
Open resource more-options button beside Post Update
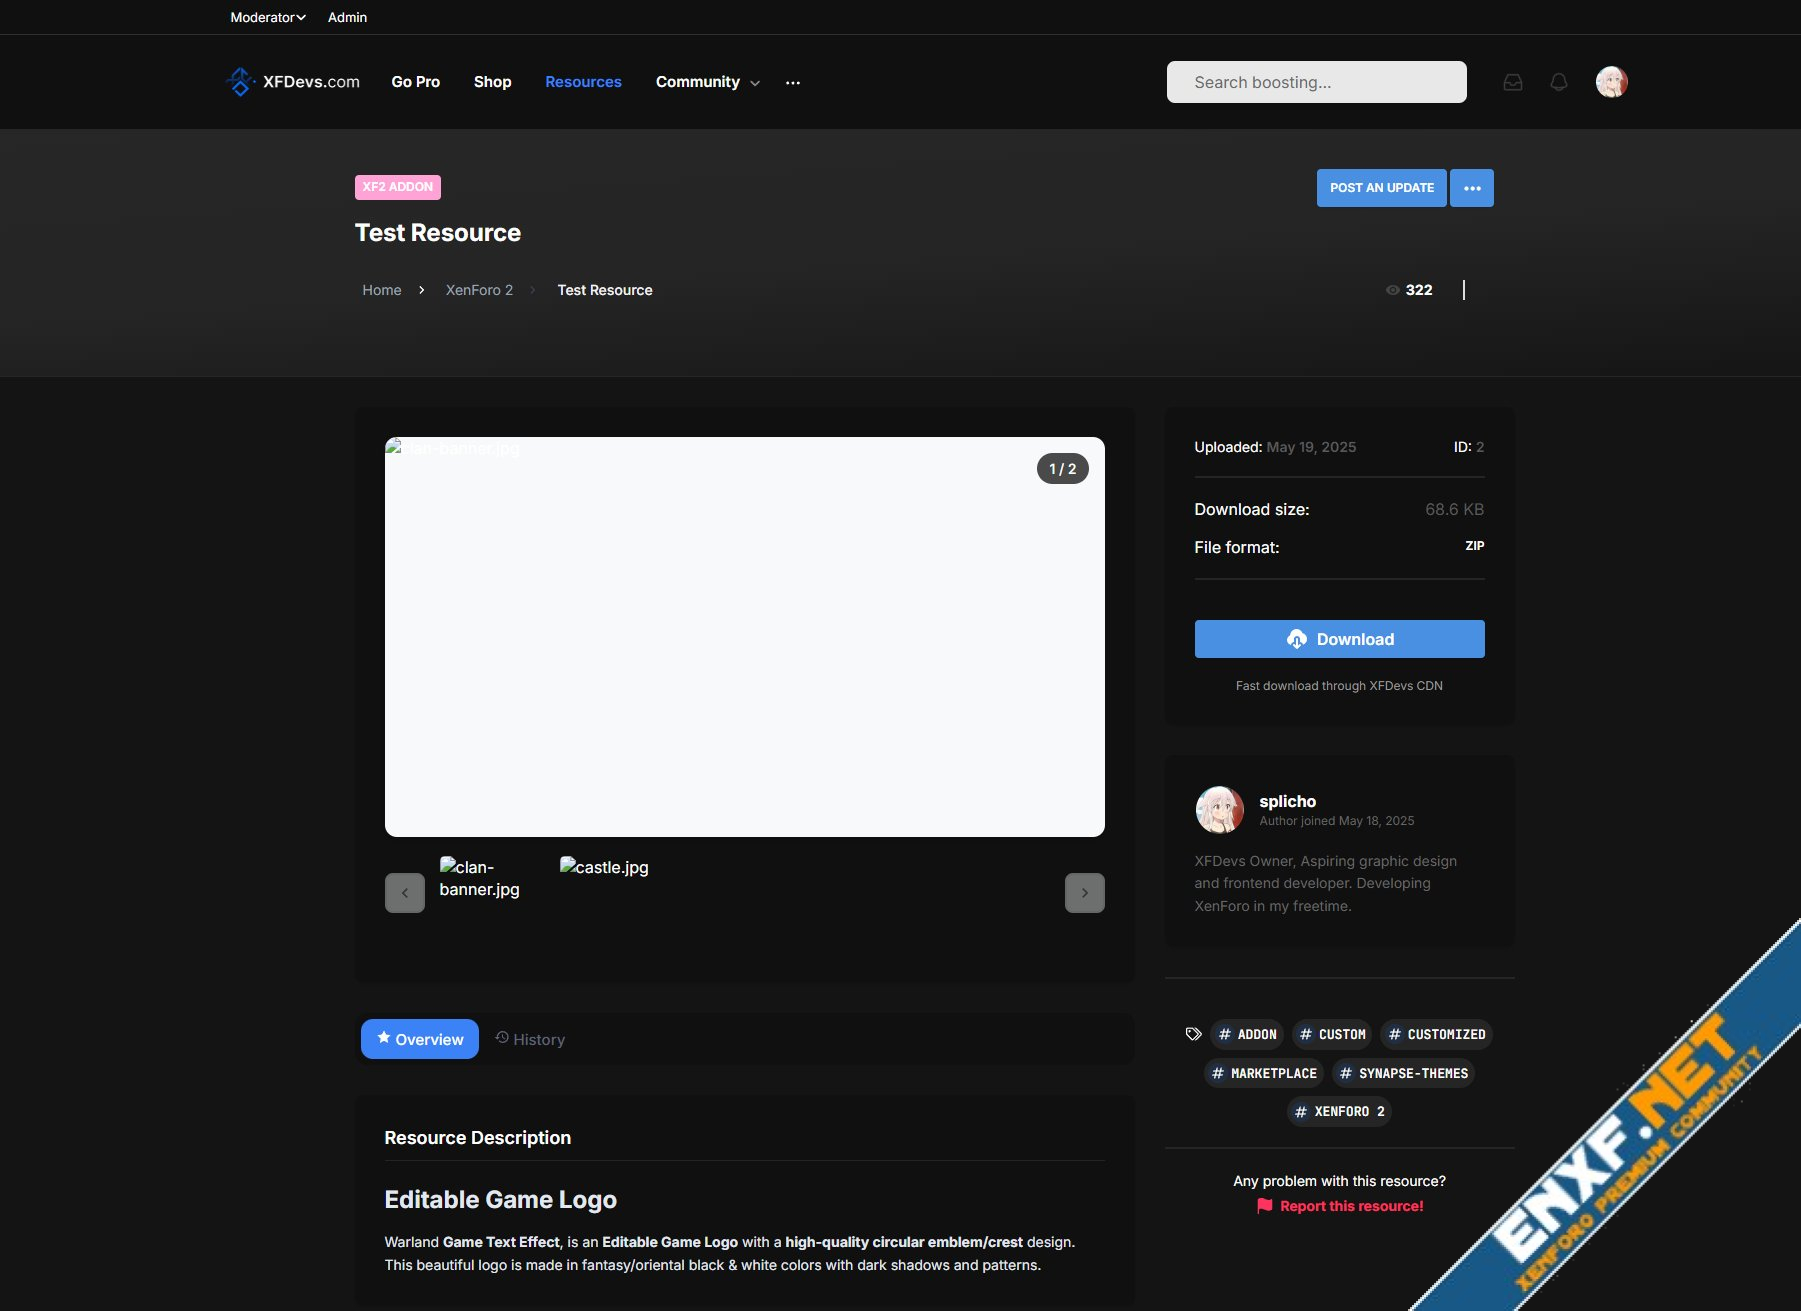1471,188
